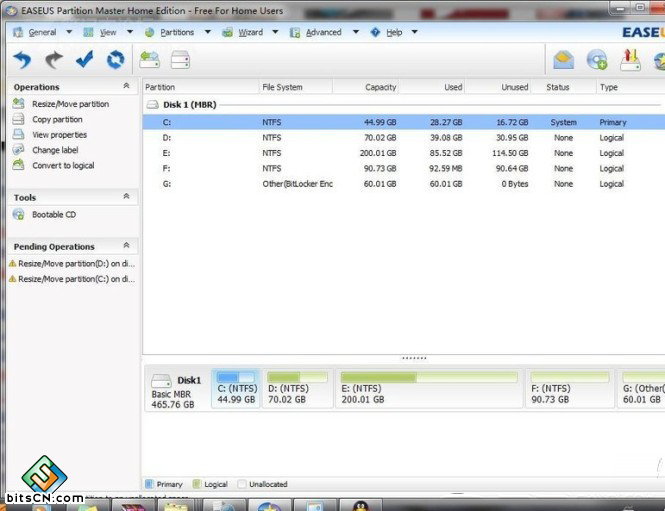This screenshot has width=665, height=511.
Task: Click penguin QQ icon in taskbar
Action: (360, 505)
